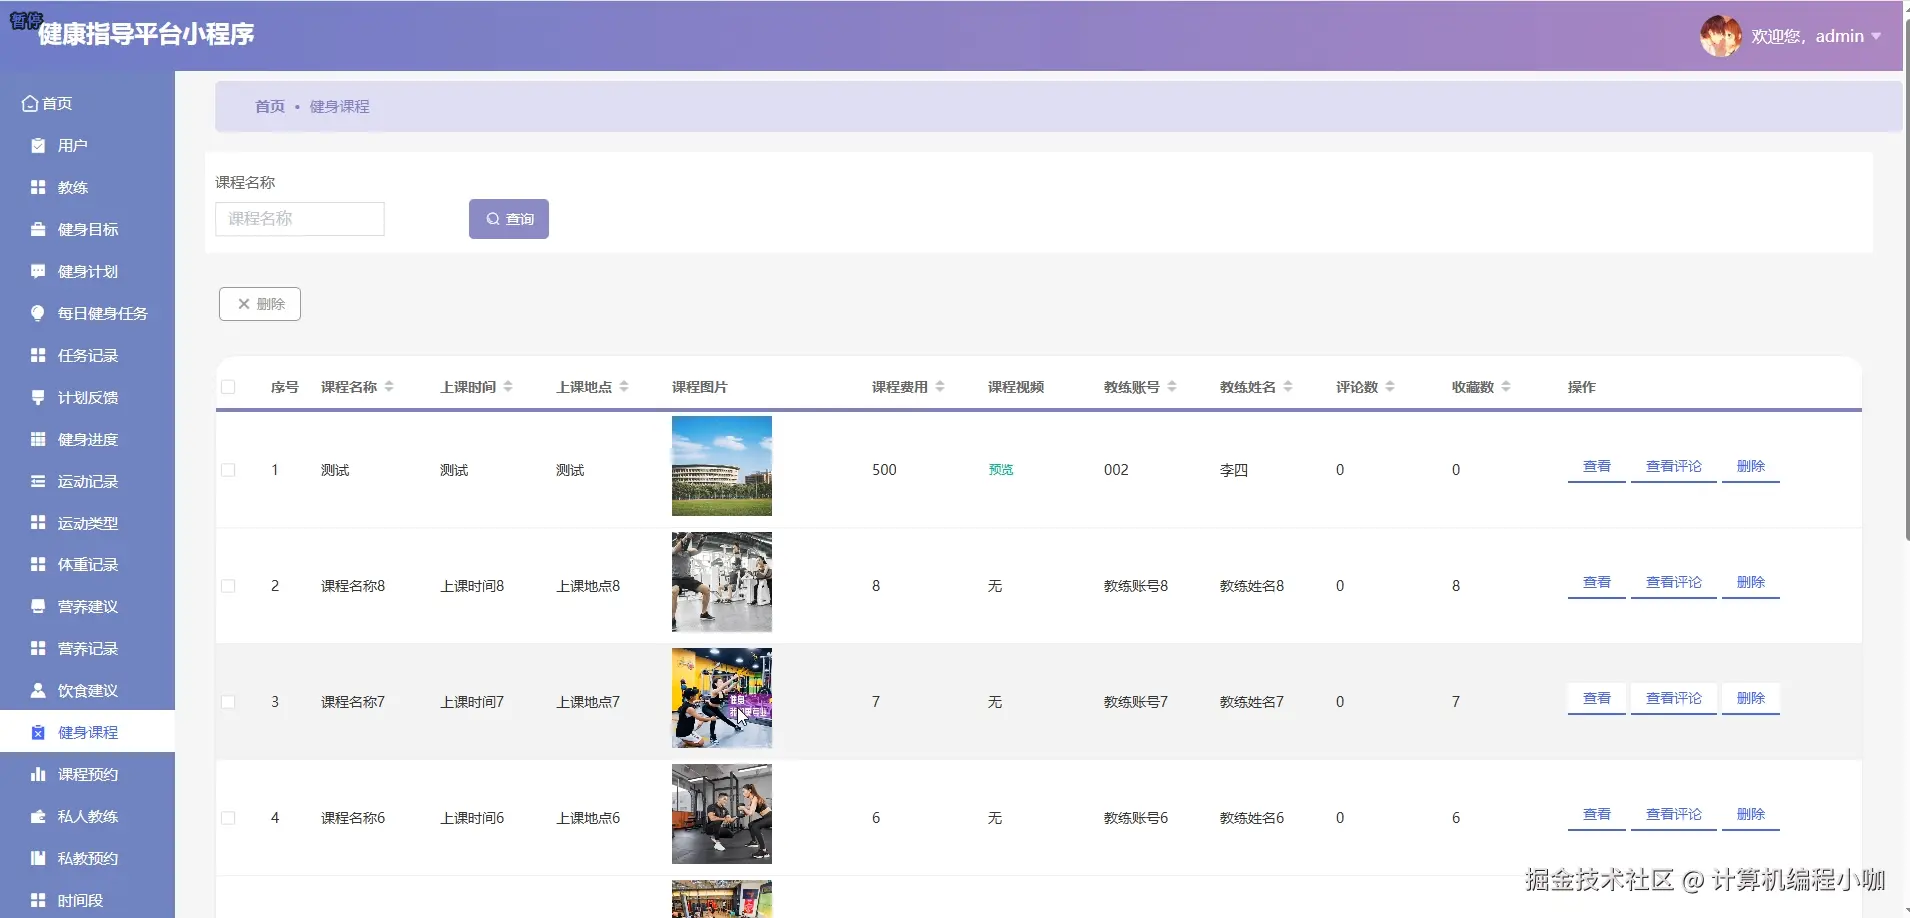Tick the checkbox for 课程名称8 row
Image resolution: width=1910 pixels, height=918 pixels.
[x=228, y=586]
